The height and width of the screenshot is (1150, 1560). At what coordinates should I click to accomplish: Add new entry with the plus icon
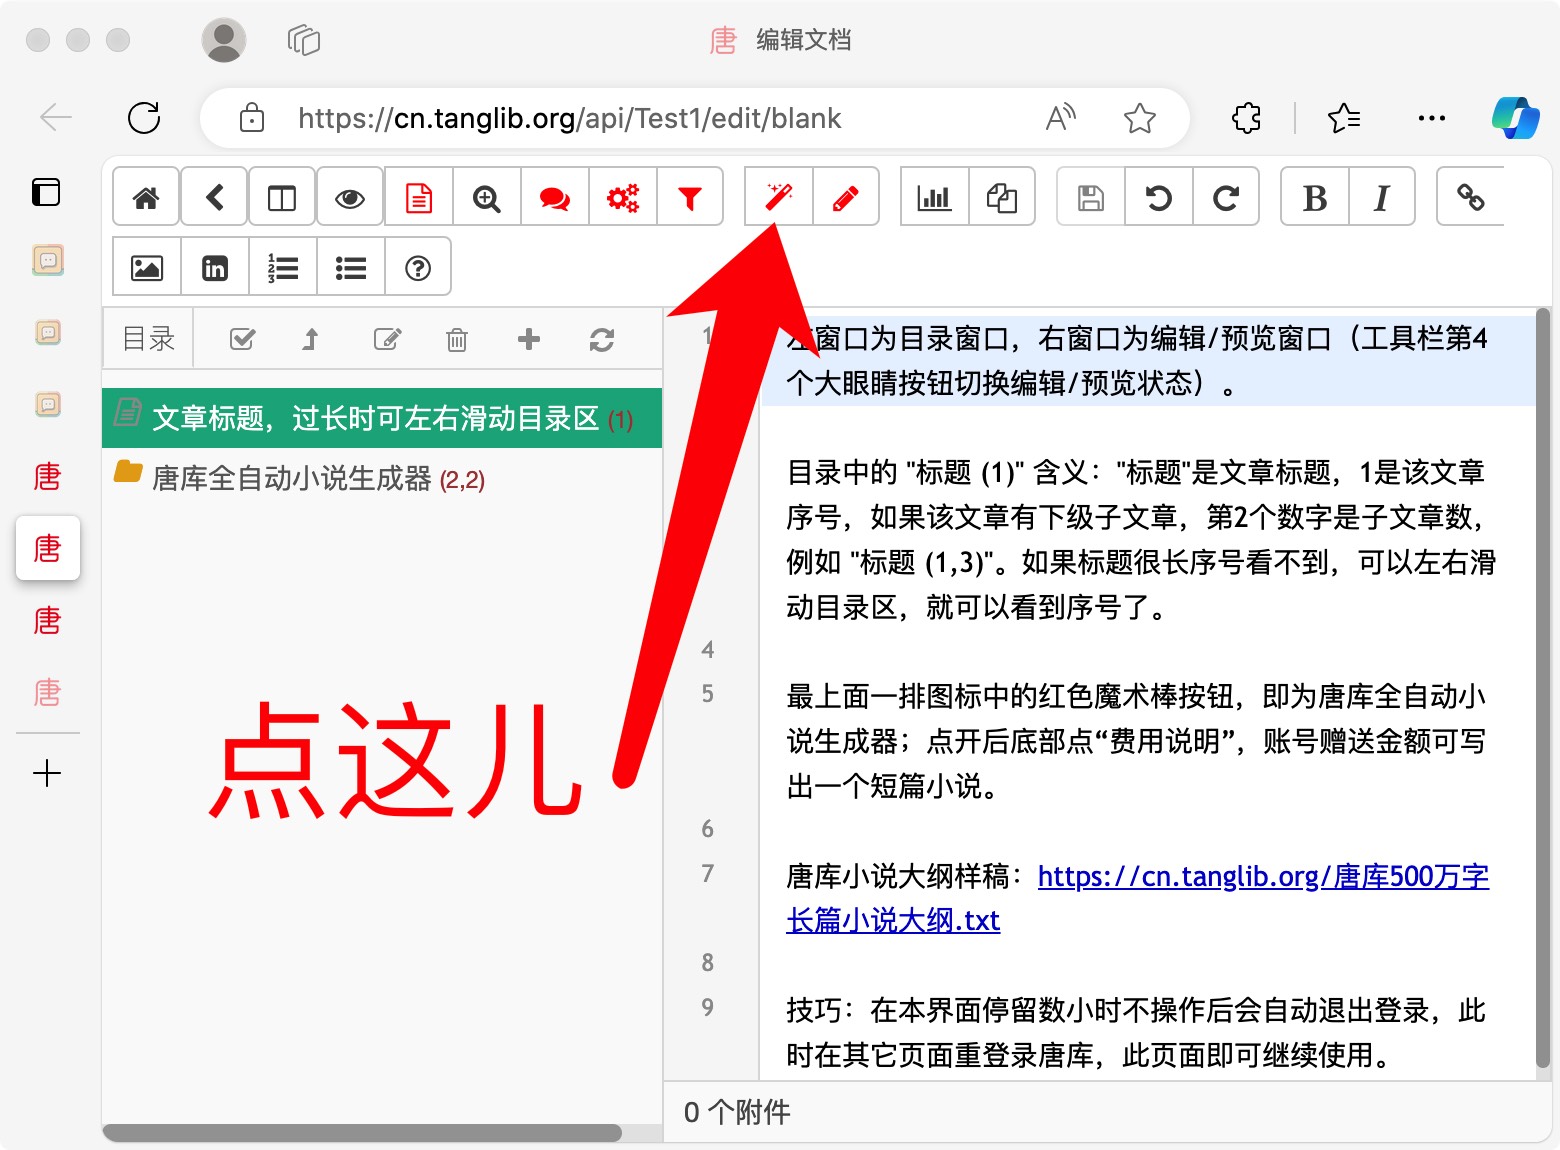click(x=529, y=339)
